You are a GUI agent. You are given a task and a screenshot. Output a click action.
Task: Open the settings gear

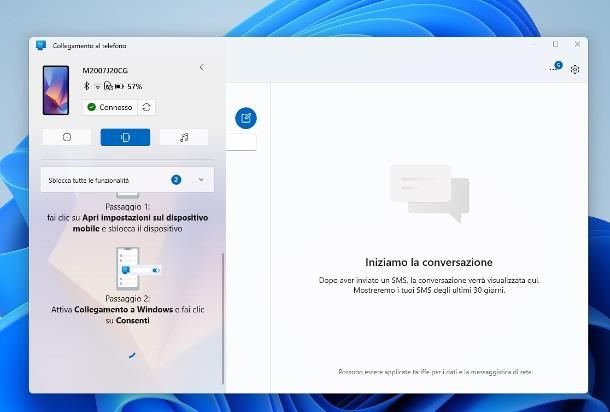[x=575, y=69]
